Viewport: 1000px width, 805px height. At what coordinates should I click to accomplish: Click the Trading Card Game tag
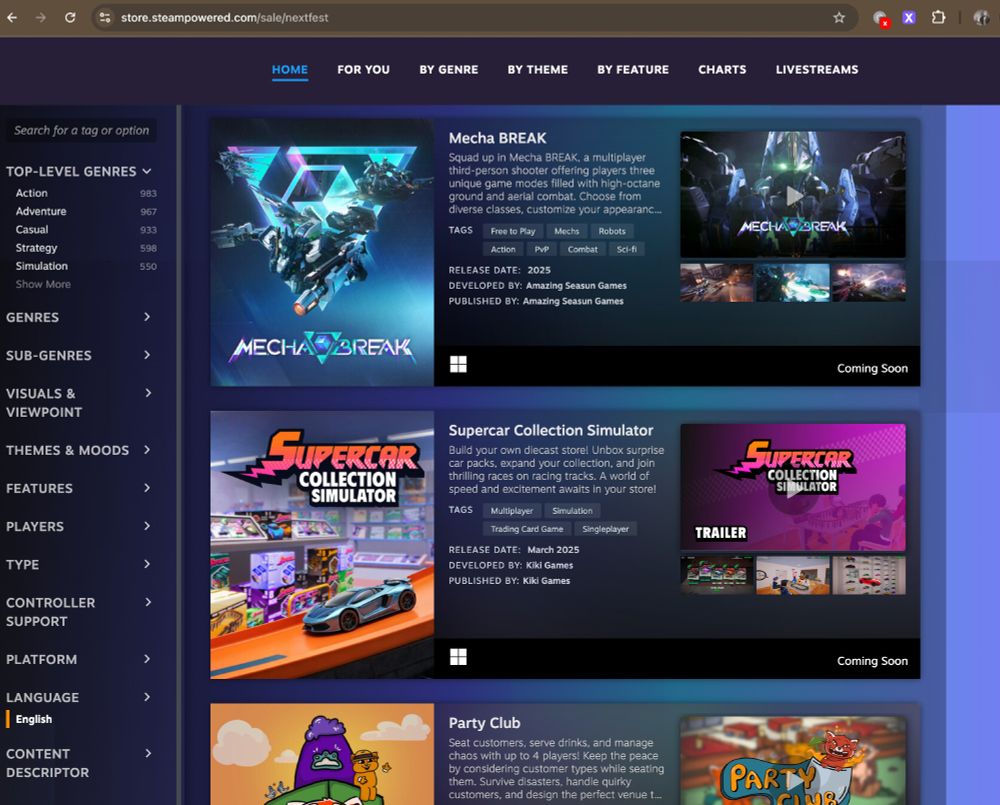[x=527, y=529]
